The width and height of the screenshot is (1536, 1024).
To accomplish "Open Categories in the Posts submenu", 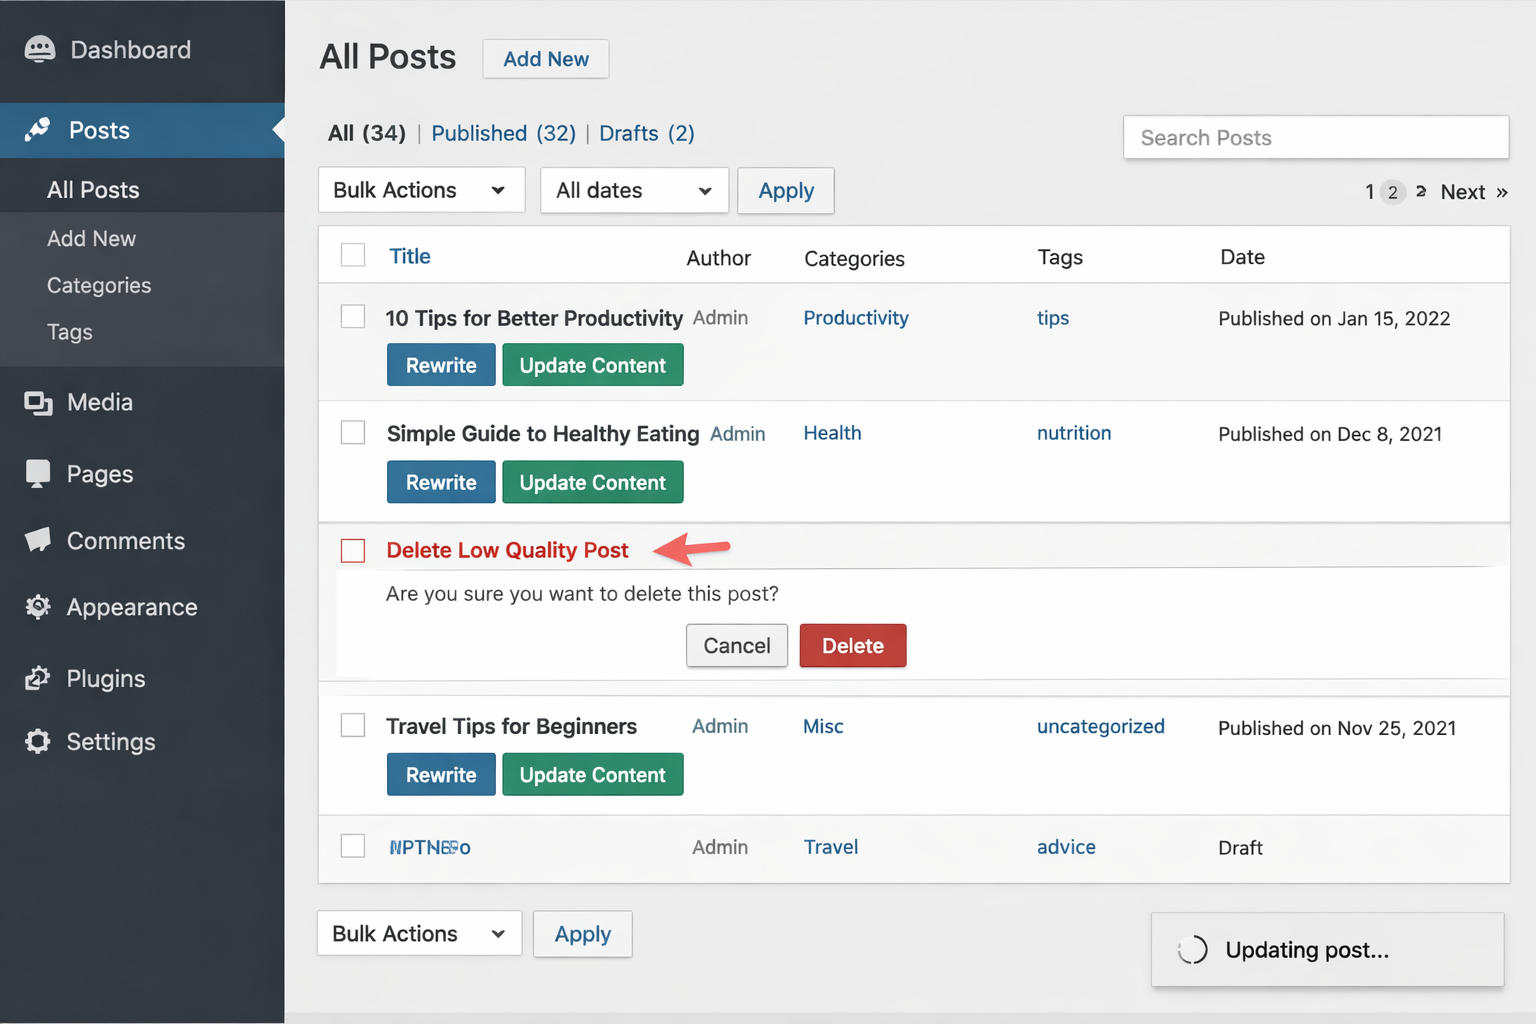I will tap(99, 286).
